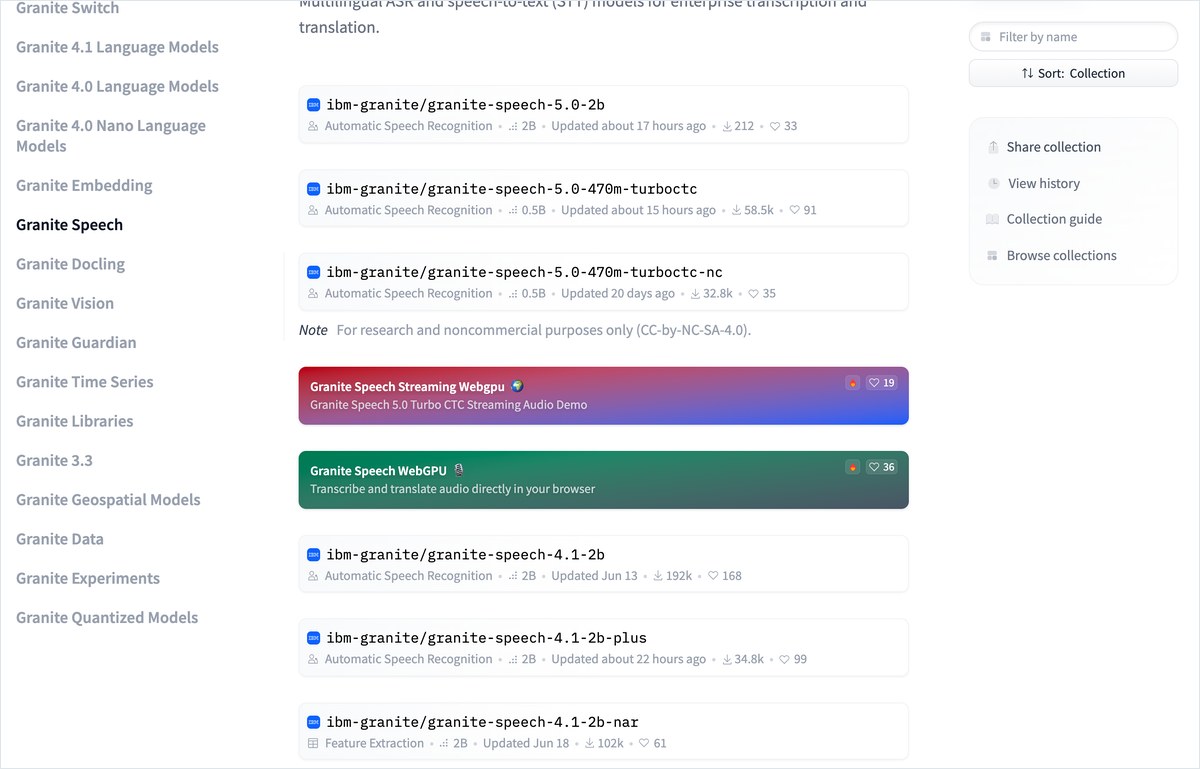
Task: Open Granite 3.3 collection
Action: click(54, 461)
